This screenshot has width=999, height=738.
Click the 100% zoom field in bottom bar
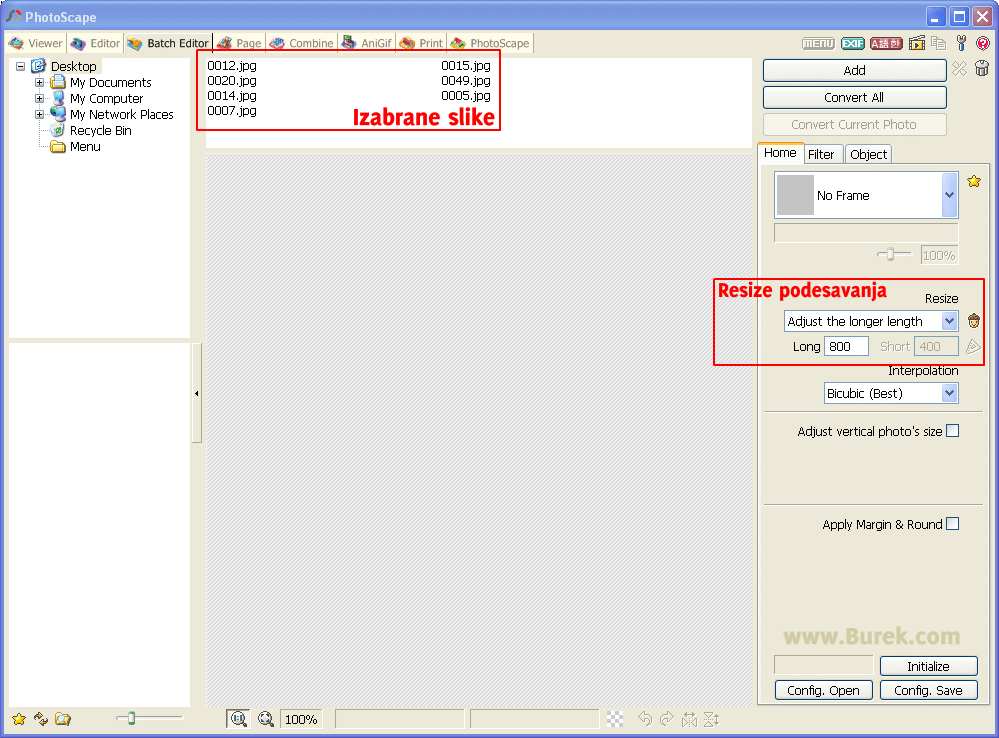tap(301, 719)
